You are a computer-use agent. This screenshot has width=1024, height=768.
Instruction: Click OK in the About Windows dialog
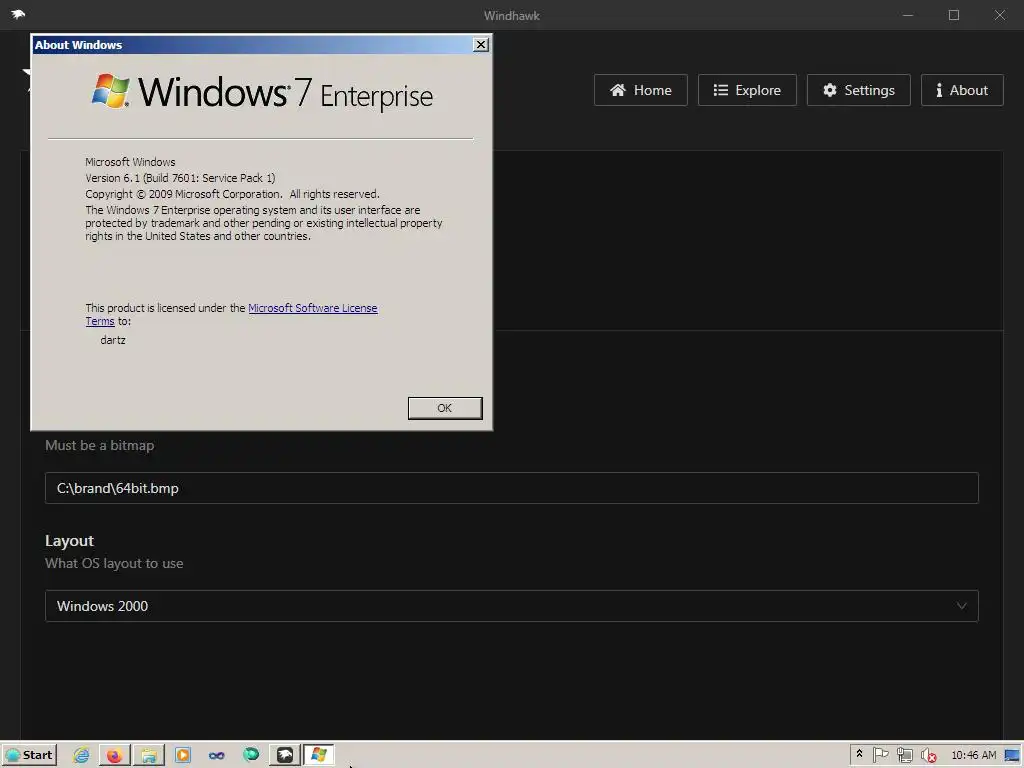click(x=445, y=408)
